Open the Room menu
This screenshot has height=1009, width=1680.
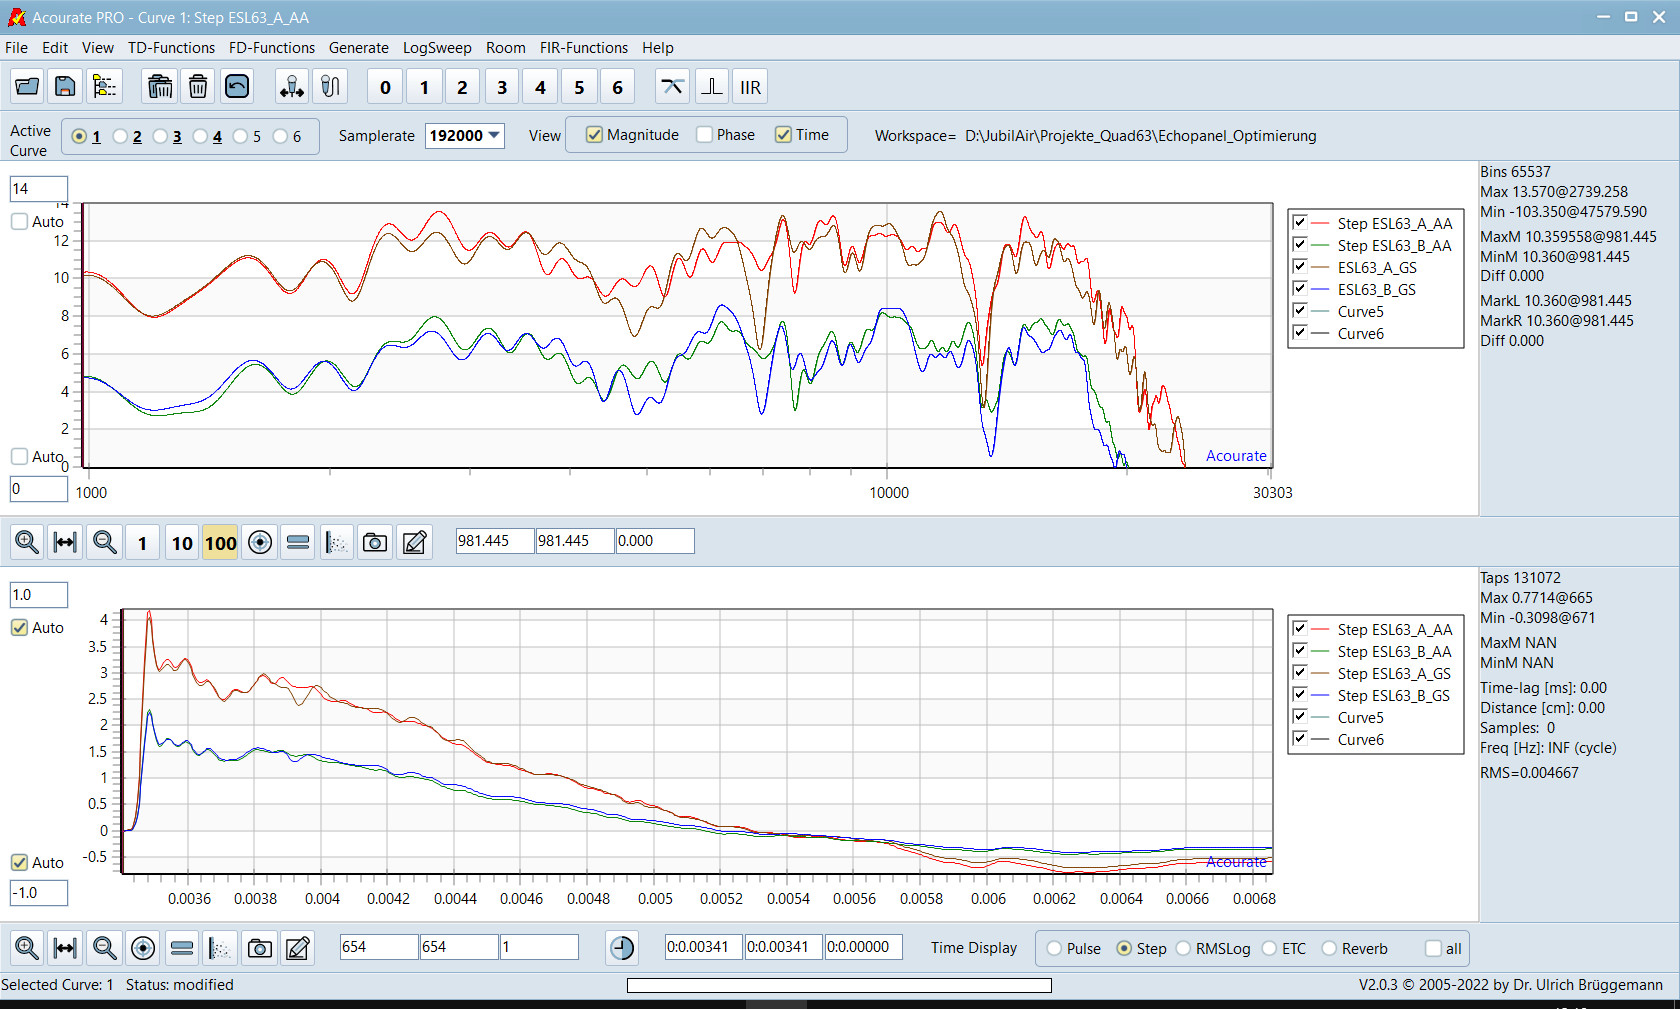(505, 48)
